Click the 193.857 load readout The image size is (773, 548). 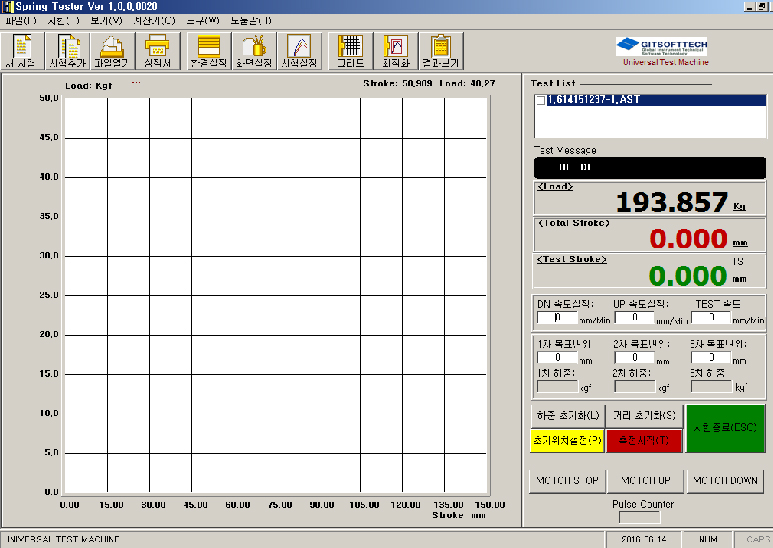point(672,202)
